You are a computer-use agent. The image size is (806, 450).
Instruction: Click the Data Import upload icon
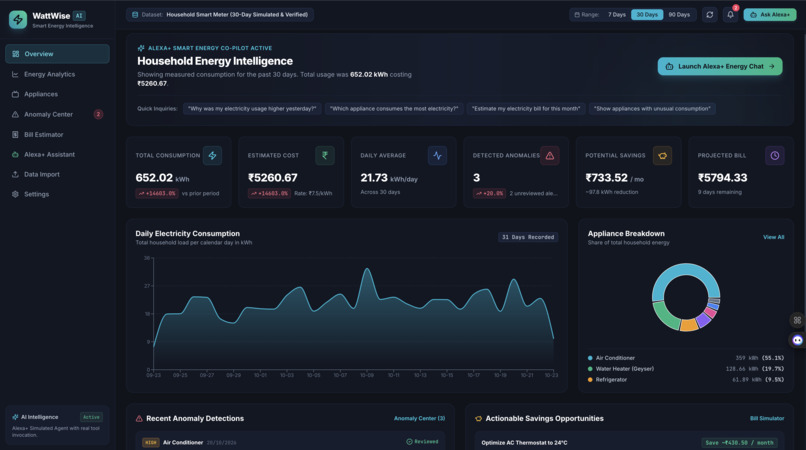[x=15, y=174]
